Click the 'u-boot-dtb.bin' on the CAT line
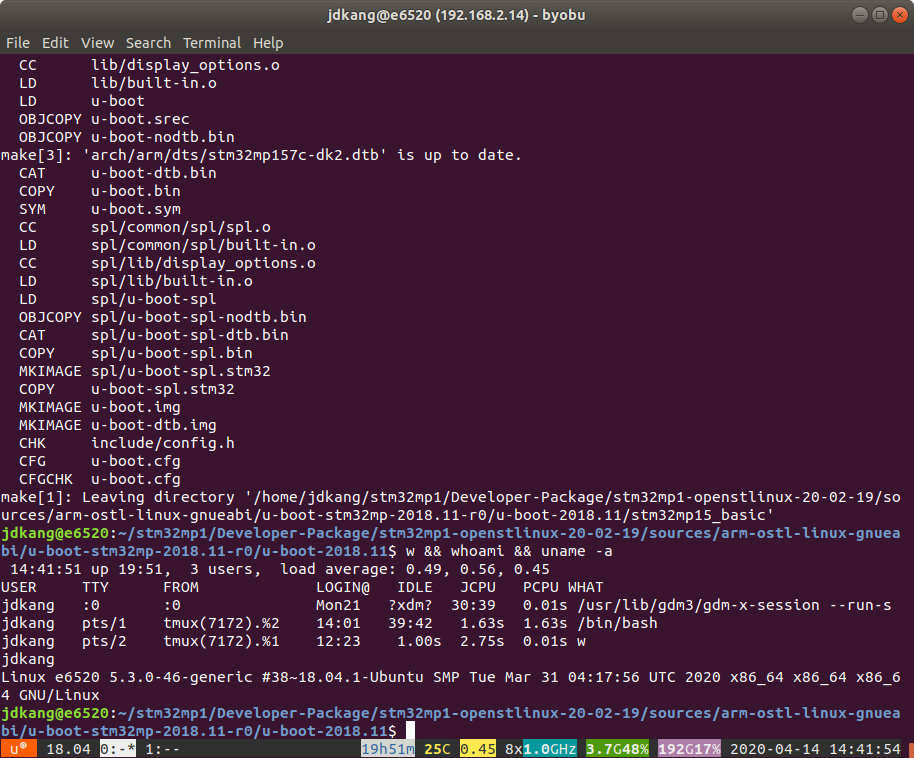The width and height of the screenshot is (914, 758). 154,173
